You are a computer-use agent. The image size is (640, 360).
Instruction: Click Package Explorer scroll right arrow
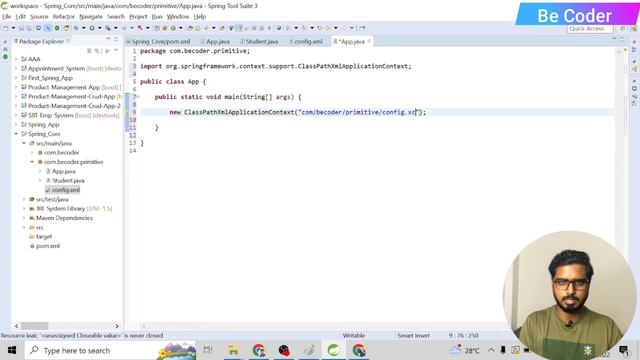(x=117, y=326)
